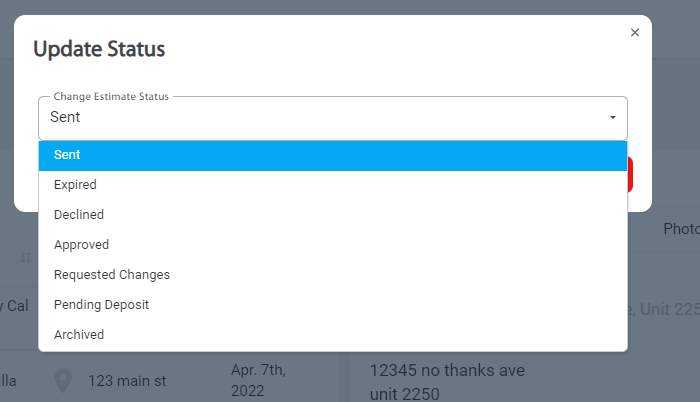This screenshot has height=402, width=700.
Task: Select the highlighted Sent option
Action: tap(333, 155)
